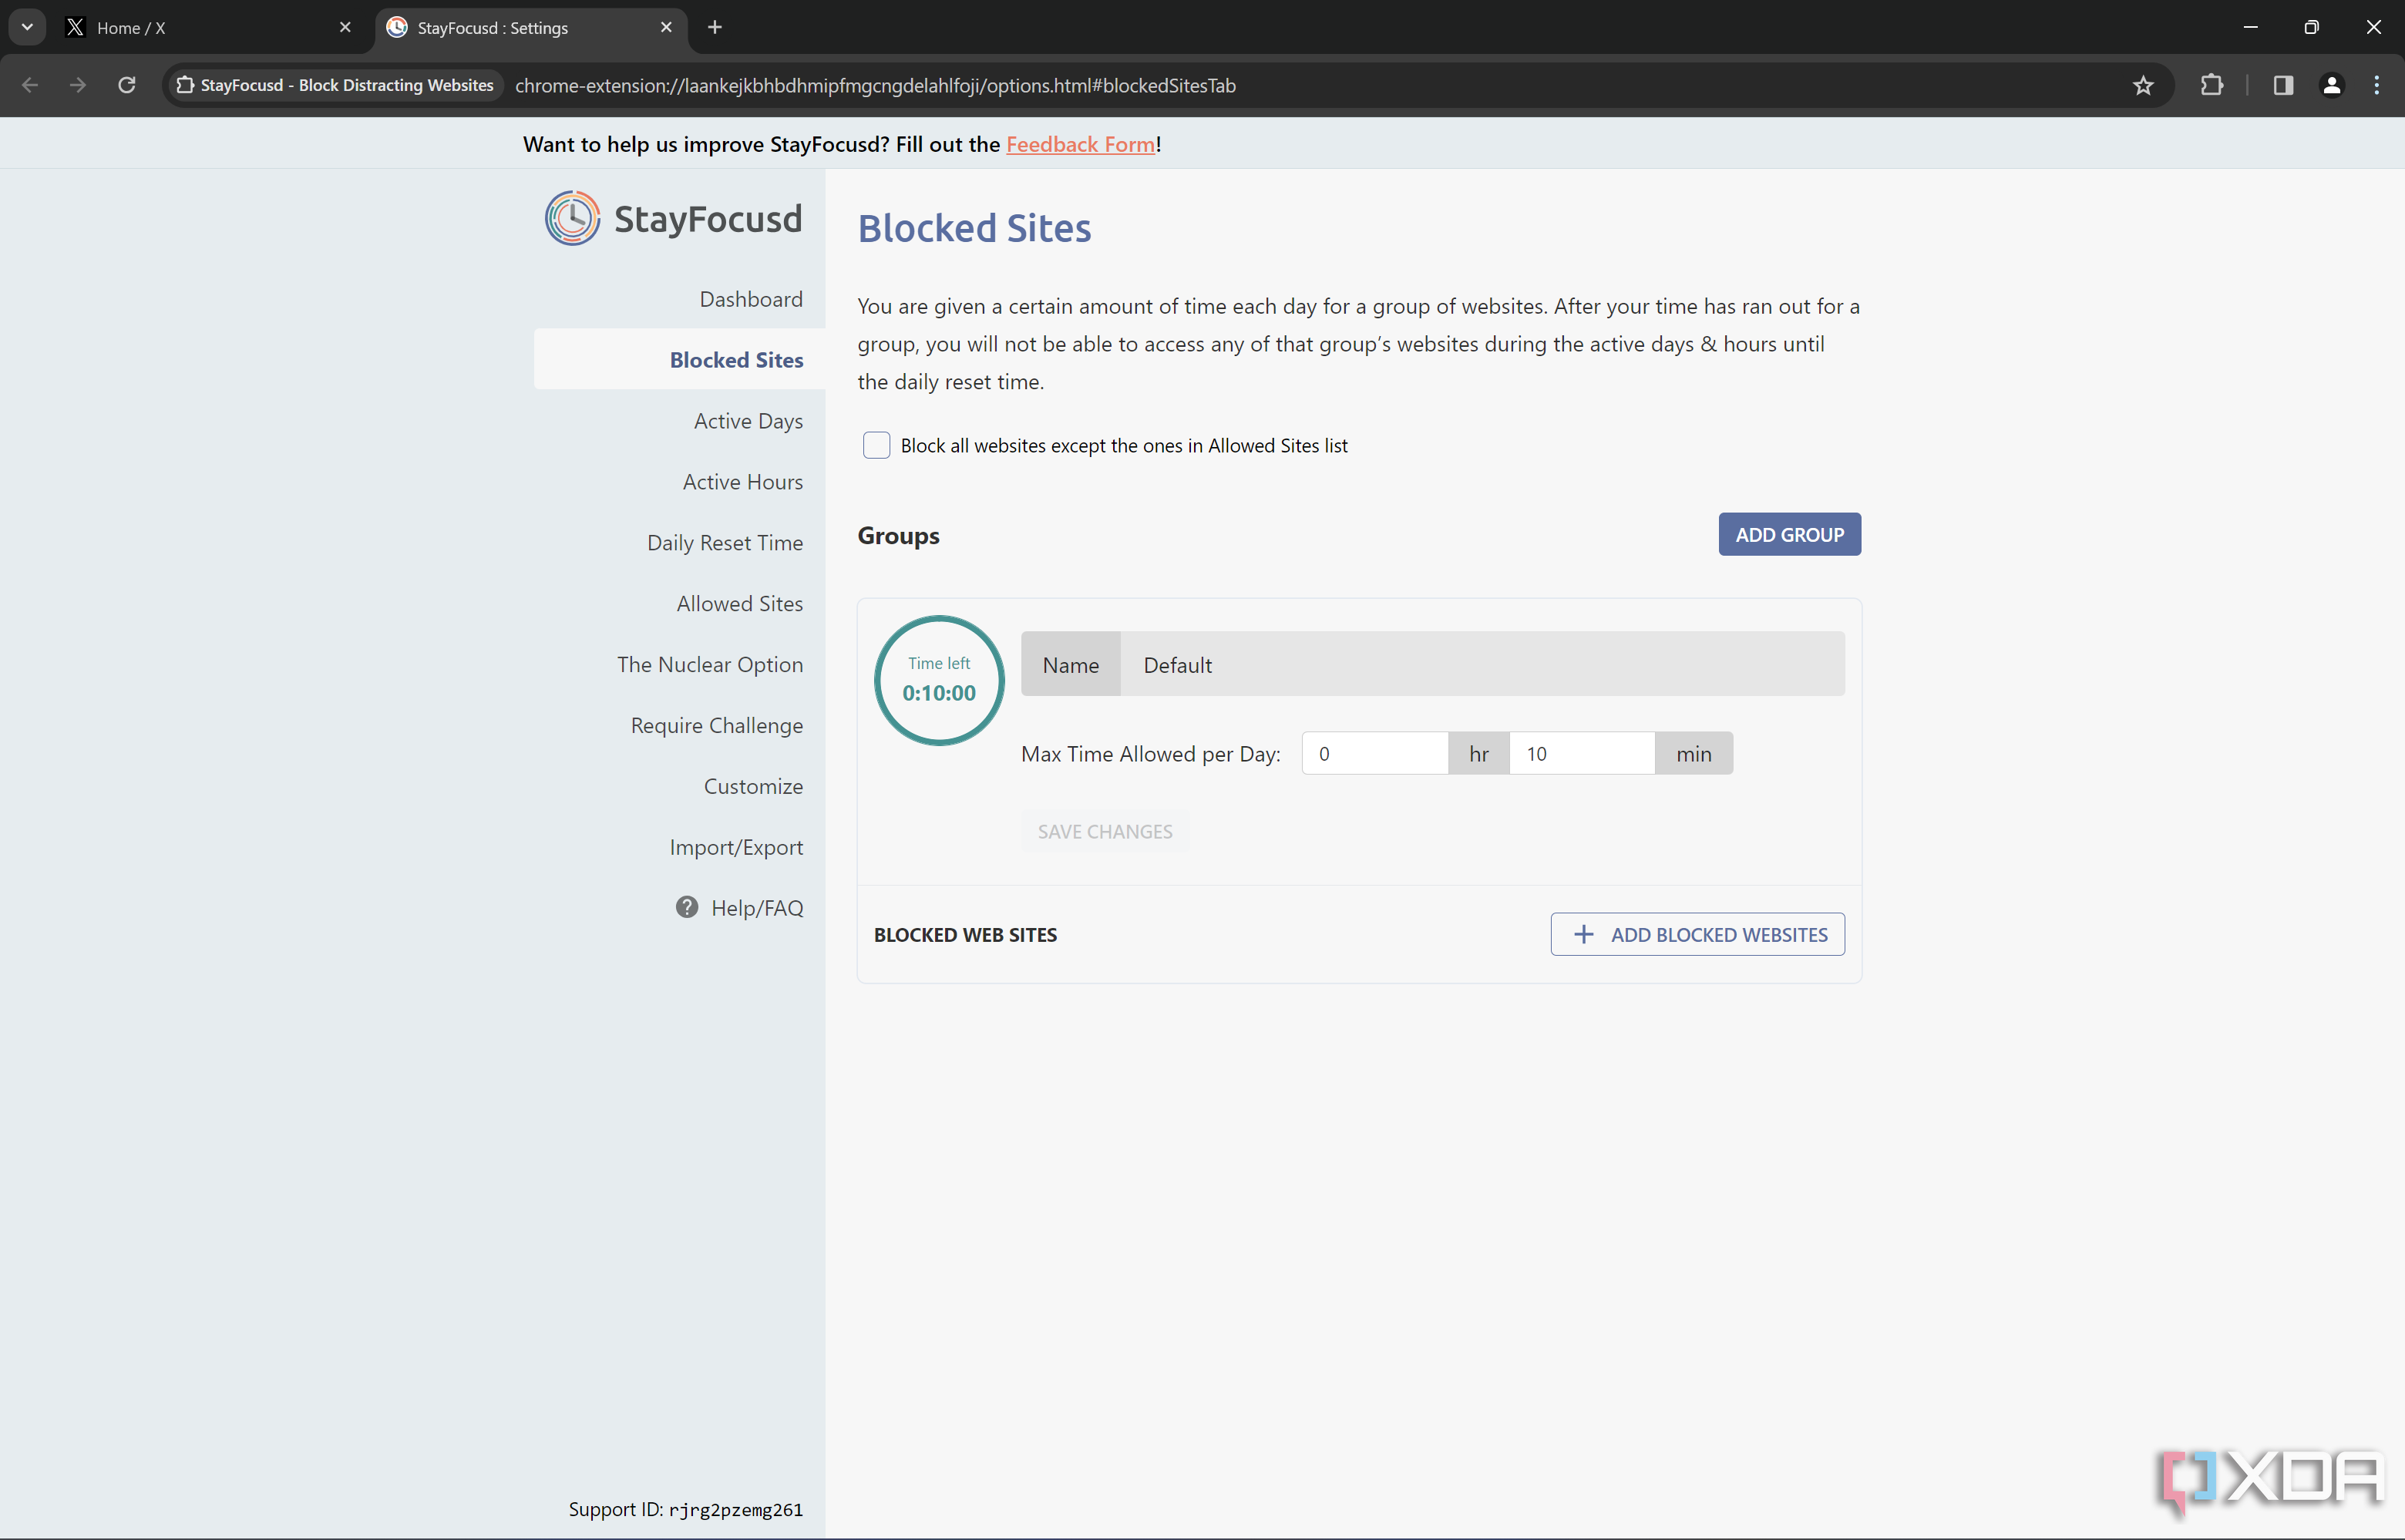2405x1540 pixels.
Task: Open Import/Export settings
Action: click(x=736, y=846)
